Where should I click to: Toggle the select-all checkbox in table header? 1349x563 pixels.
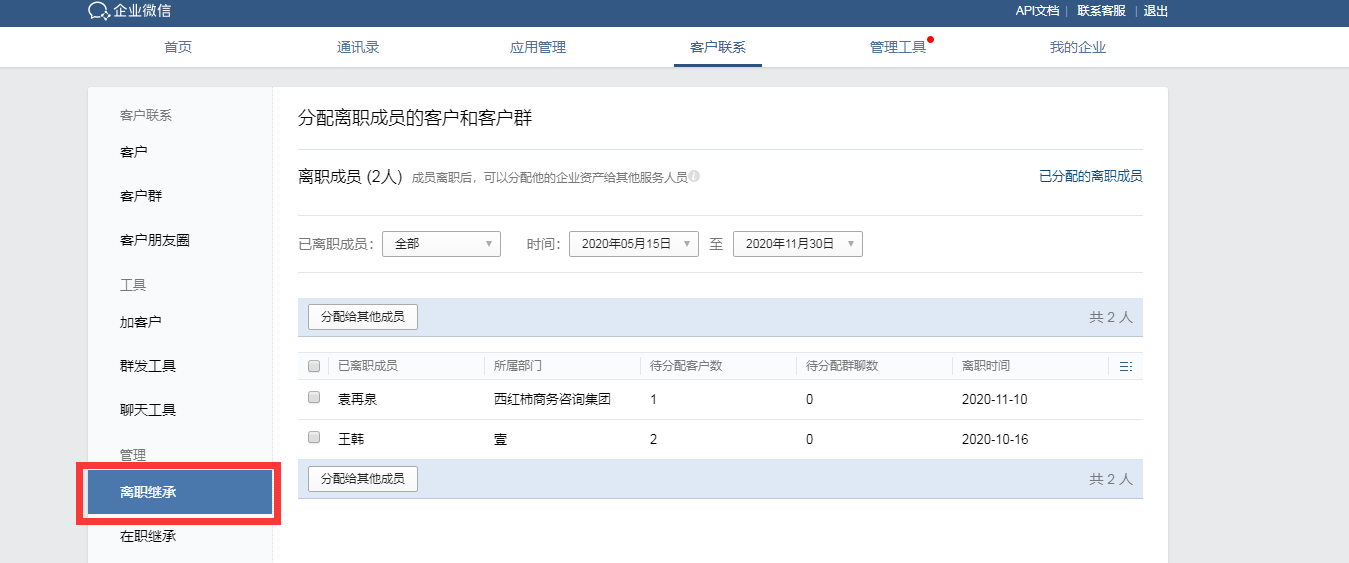click(314, 366)
